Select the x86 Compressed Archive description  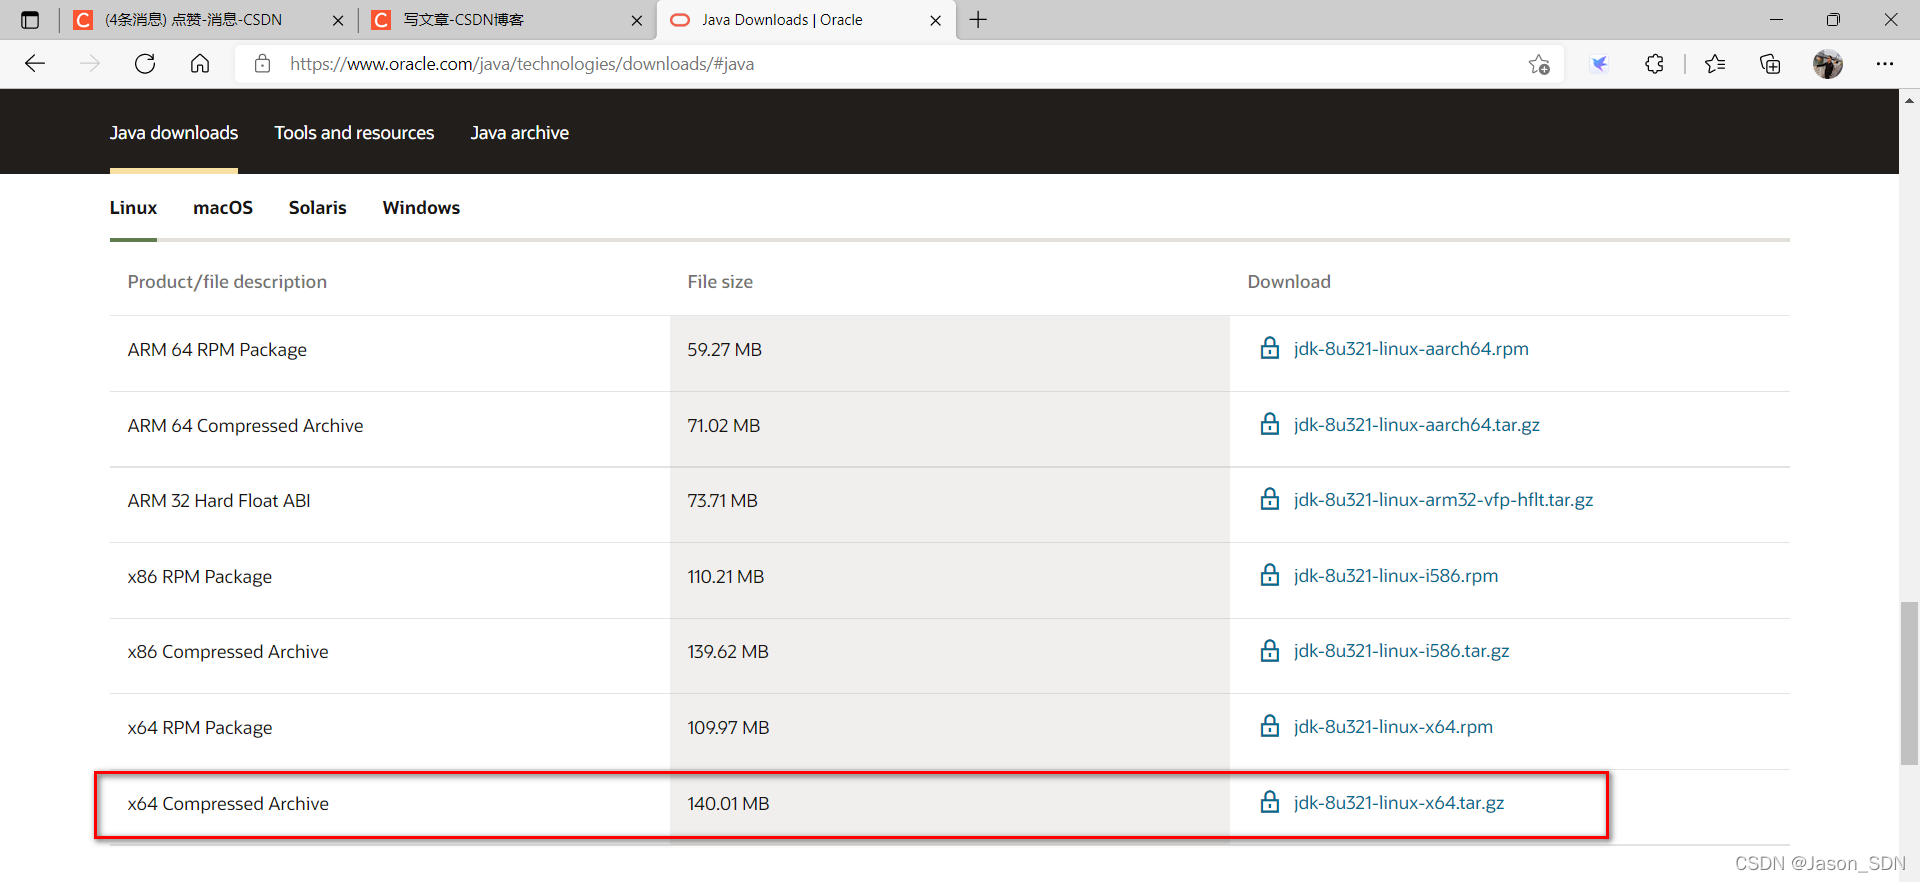(228, 652)
